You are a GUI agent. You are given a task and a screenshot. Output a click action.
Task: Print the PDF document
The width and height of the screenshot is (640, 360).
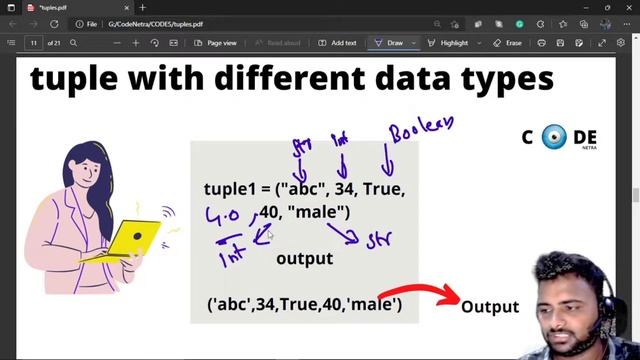(x=541, y=43)
